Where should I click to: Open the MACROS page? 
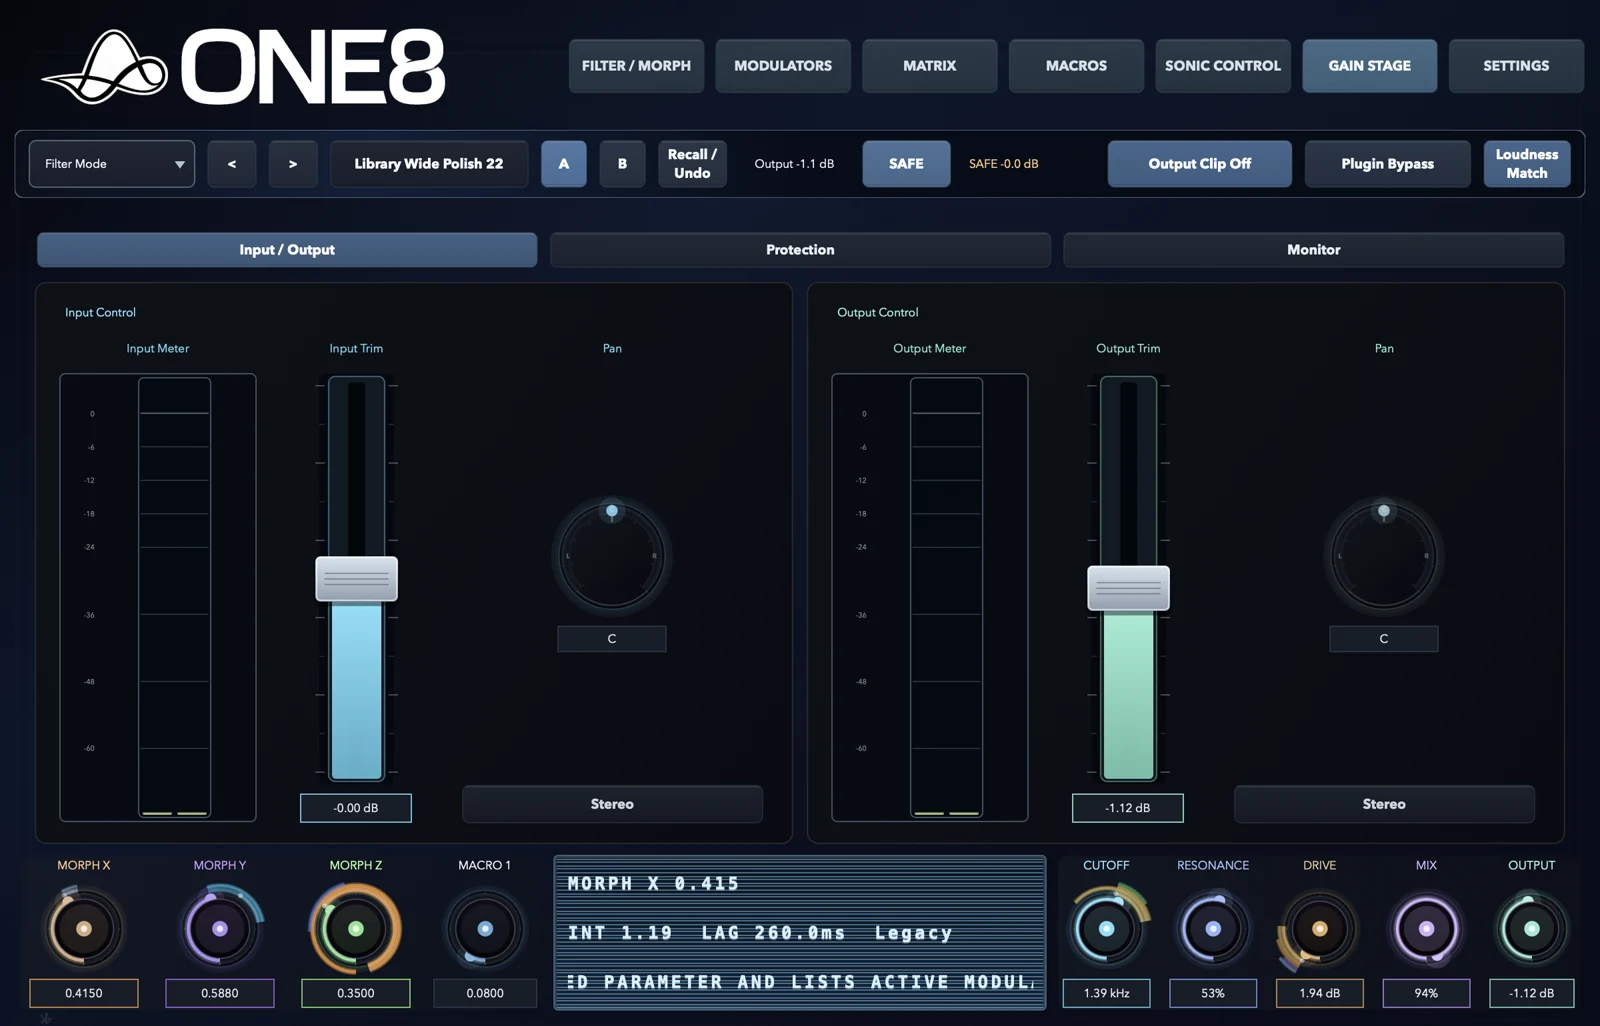pos(1076,66)
